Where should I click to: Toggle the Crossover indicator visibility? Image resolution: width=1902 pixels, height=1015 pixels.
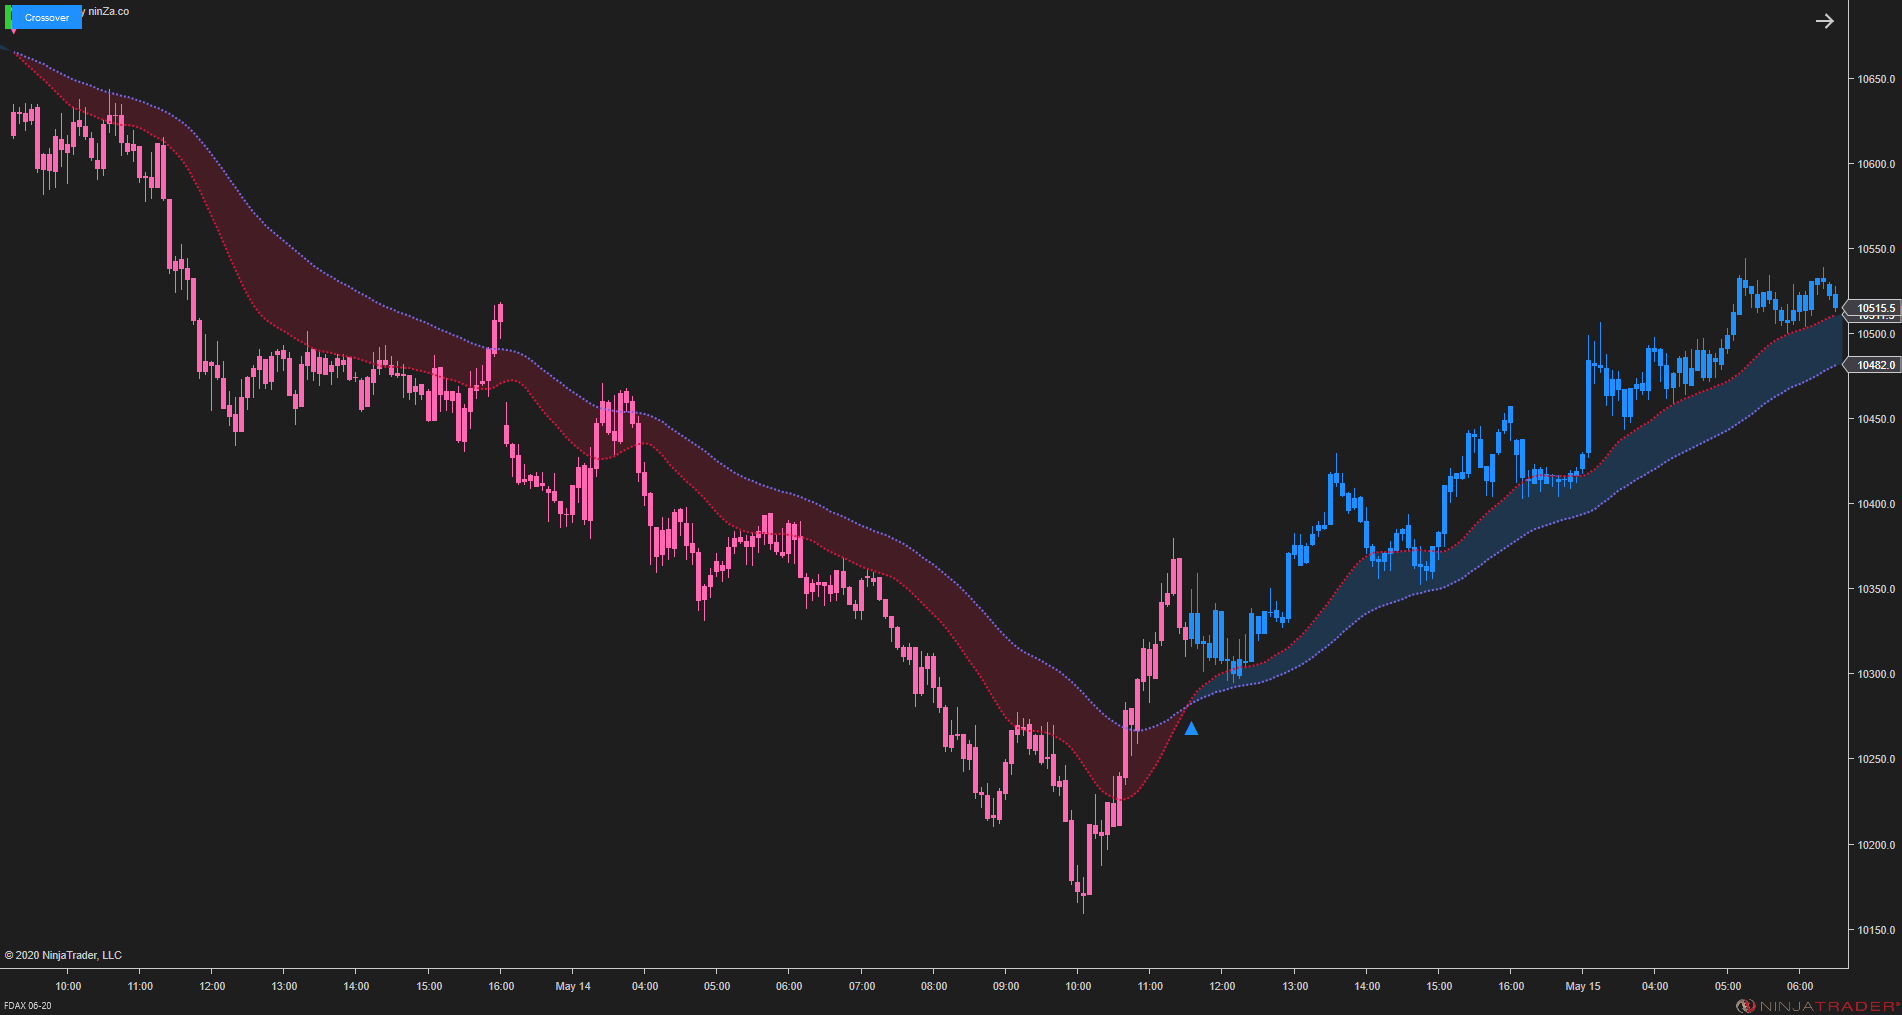[x=46, y=17]
